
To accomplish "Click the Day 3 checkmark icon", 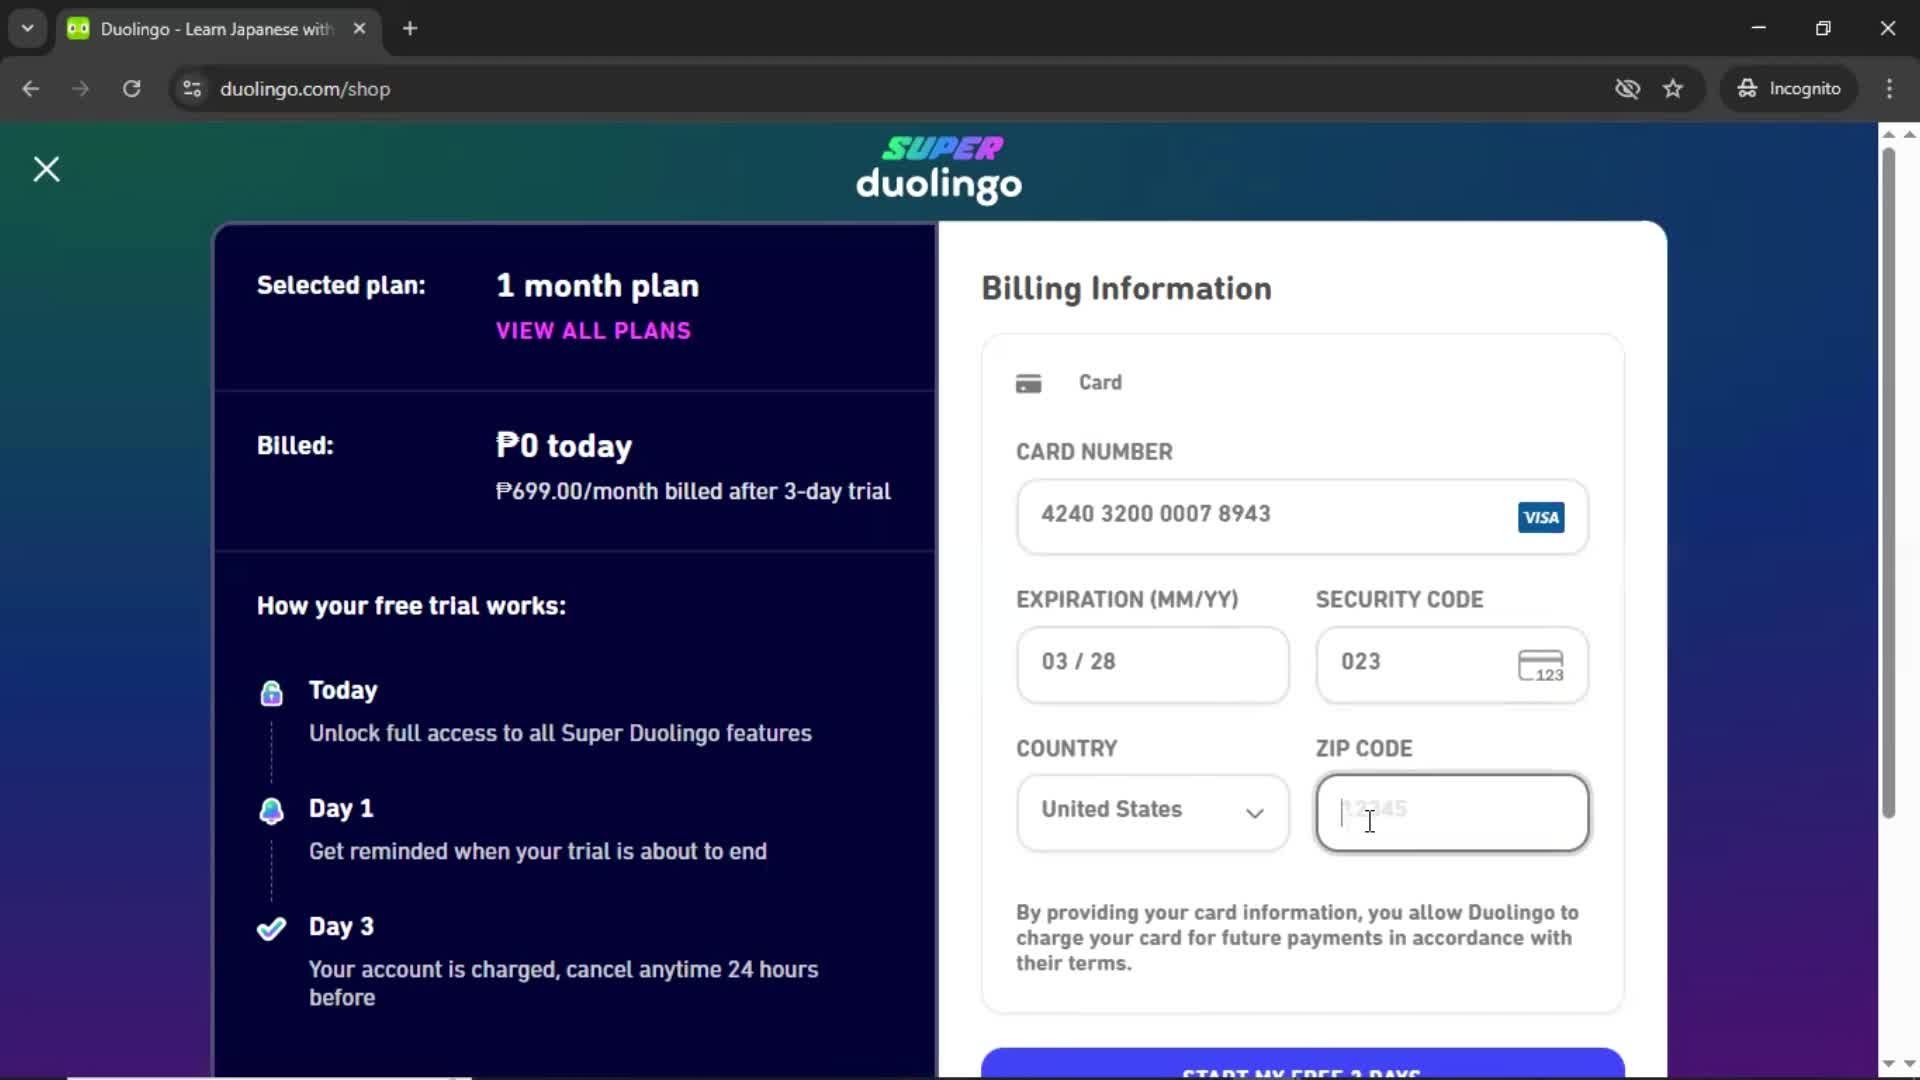I will 270,928.
